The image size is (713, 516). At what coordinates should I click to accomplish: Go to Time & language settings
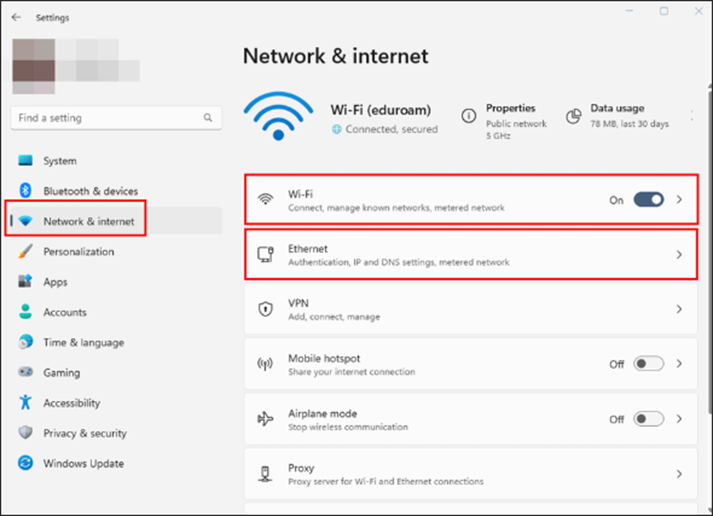point(83,343)
